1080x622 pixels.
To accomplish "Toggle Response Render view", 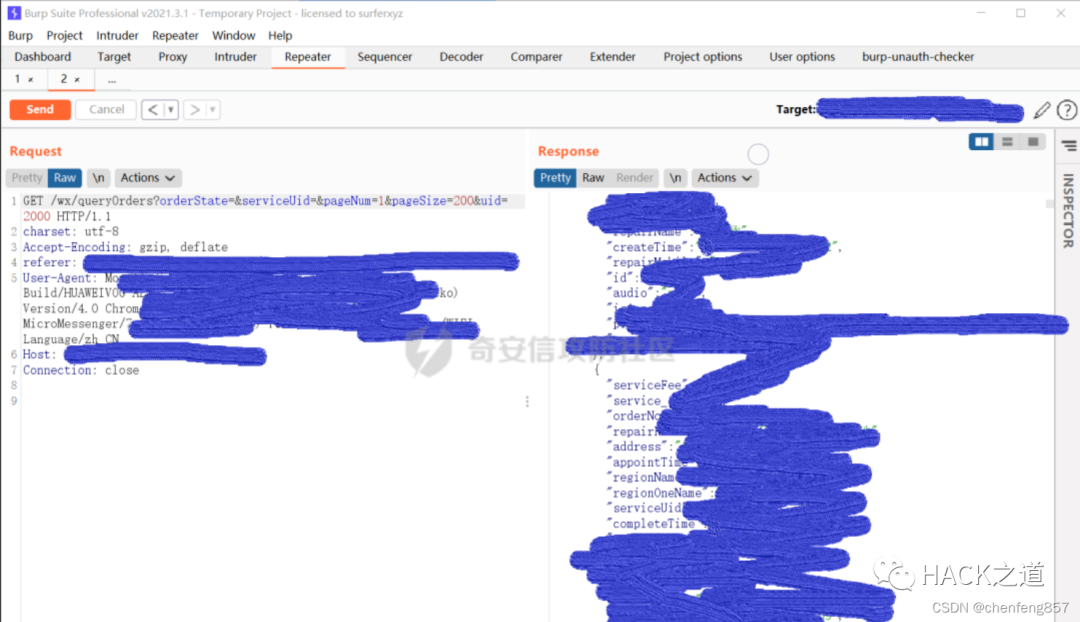I will pos(634,178).
